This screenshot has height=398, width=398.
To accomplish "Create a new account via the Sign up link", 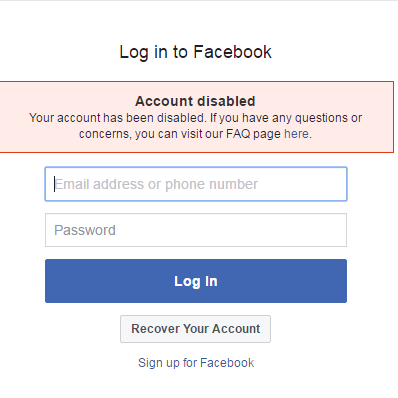I will [196, 363].
